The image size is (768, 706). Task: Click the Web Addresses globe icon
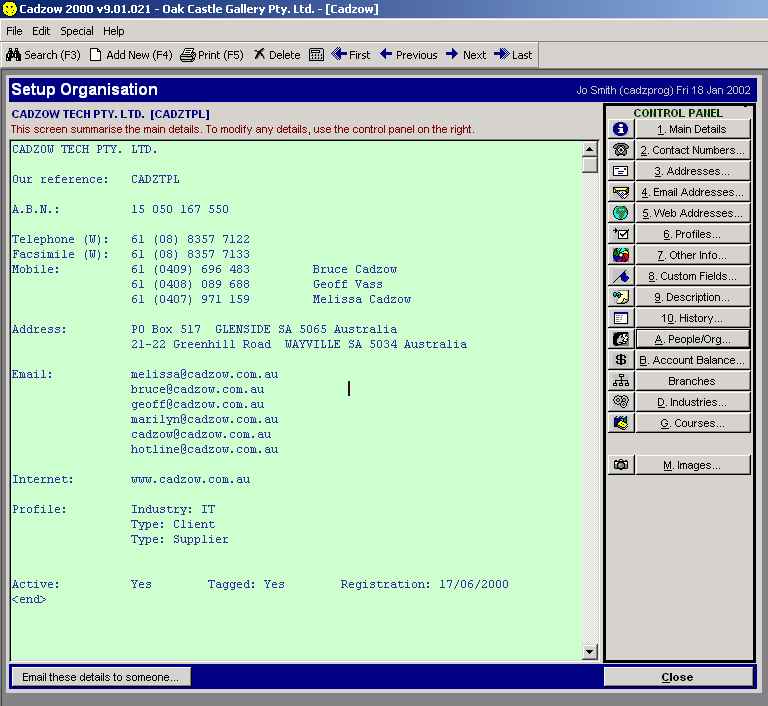[x=621, y=213]
